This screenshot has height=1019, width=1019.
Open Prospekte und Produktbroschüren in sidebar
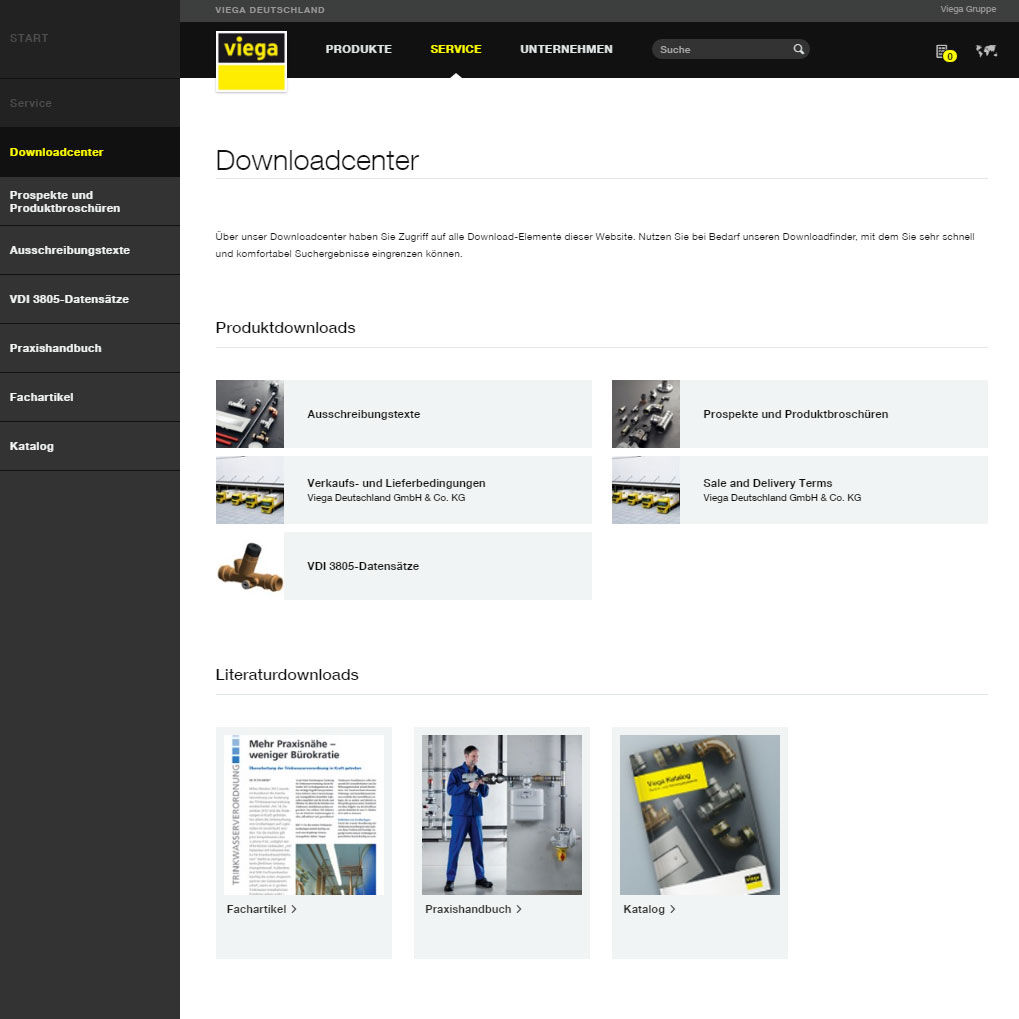point(90,201)
